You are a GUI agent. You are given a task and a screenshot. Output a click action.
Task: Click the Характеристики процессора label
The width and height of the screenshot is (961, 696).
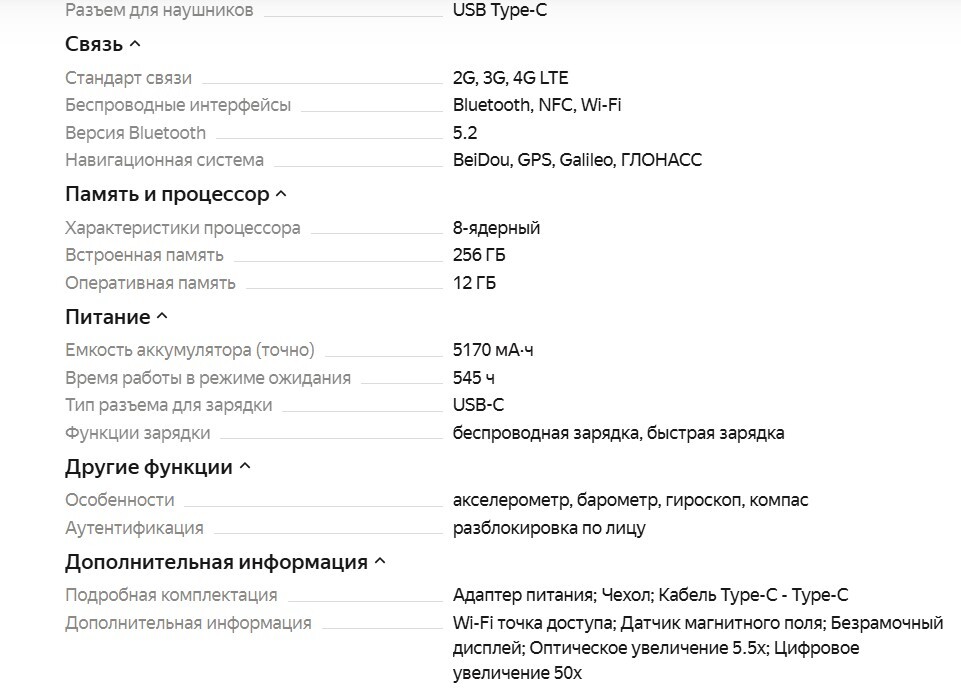pyautogui.click(x=182, y=228)
